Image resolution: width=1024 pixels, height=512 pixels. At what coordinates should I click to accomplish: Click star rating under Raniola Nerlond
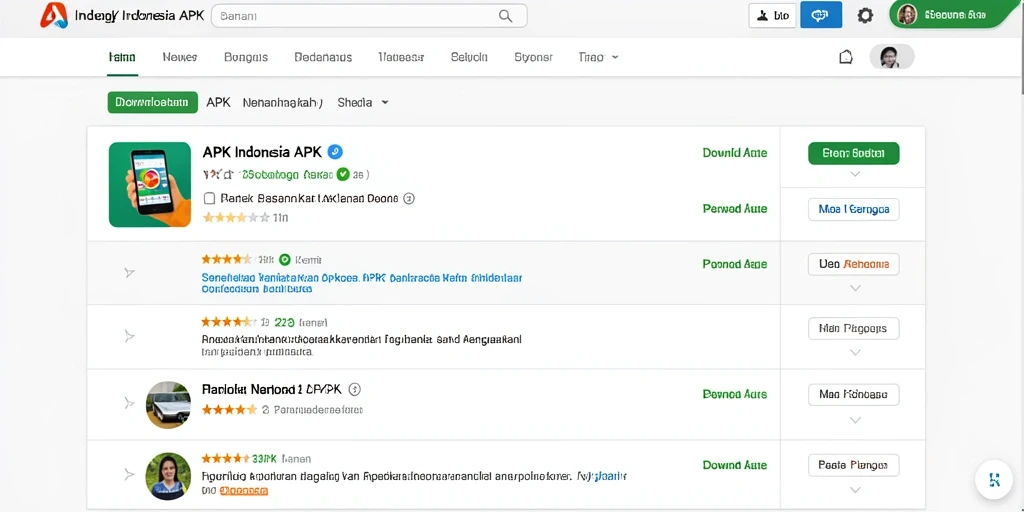(x=229, y=410)
